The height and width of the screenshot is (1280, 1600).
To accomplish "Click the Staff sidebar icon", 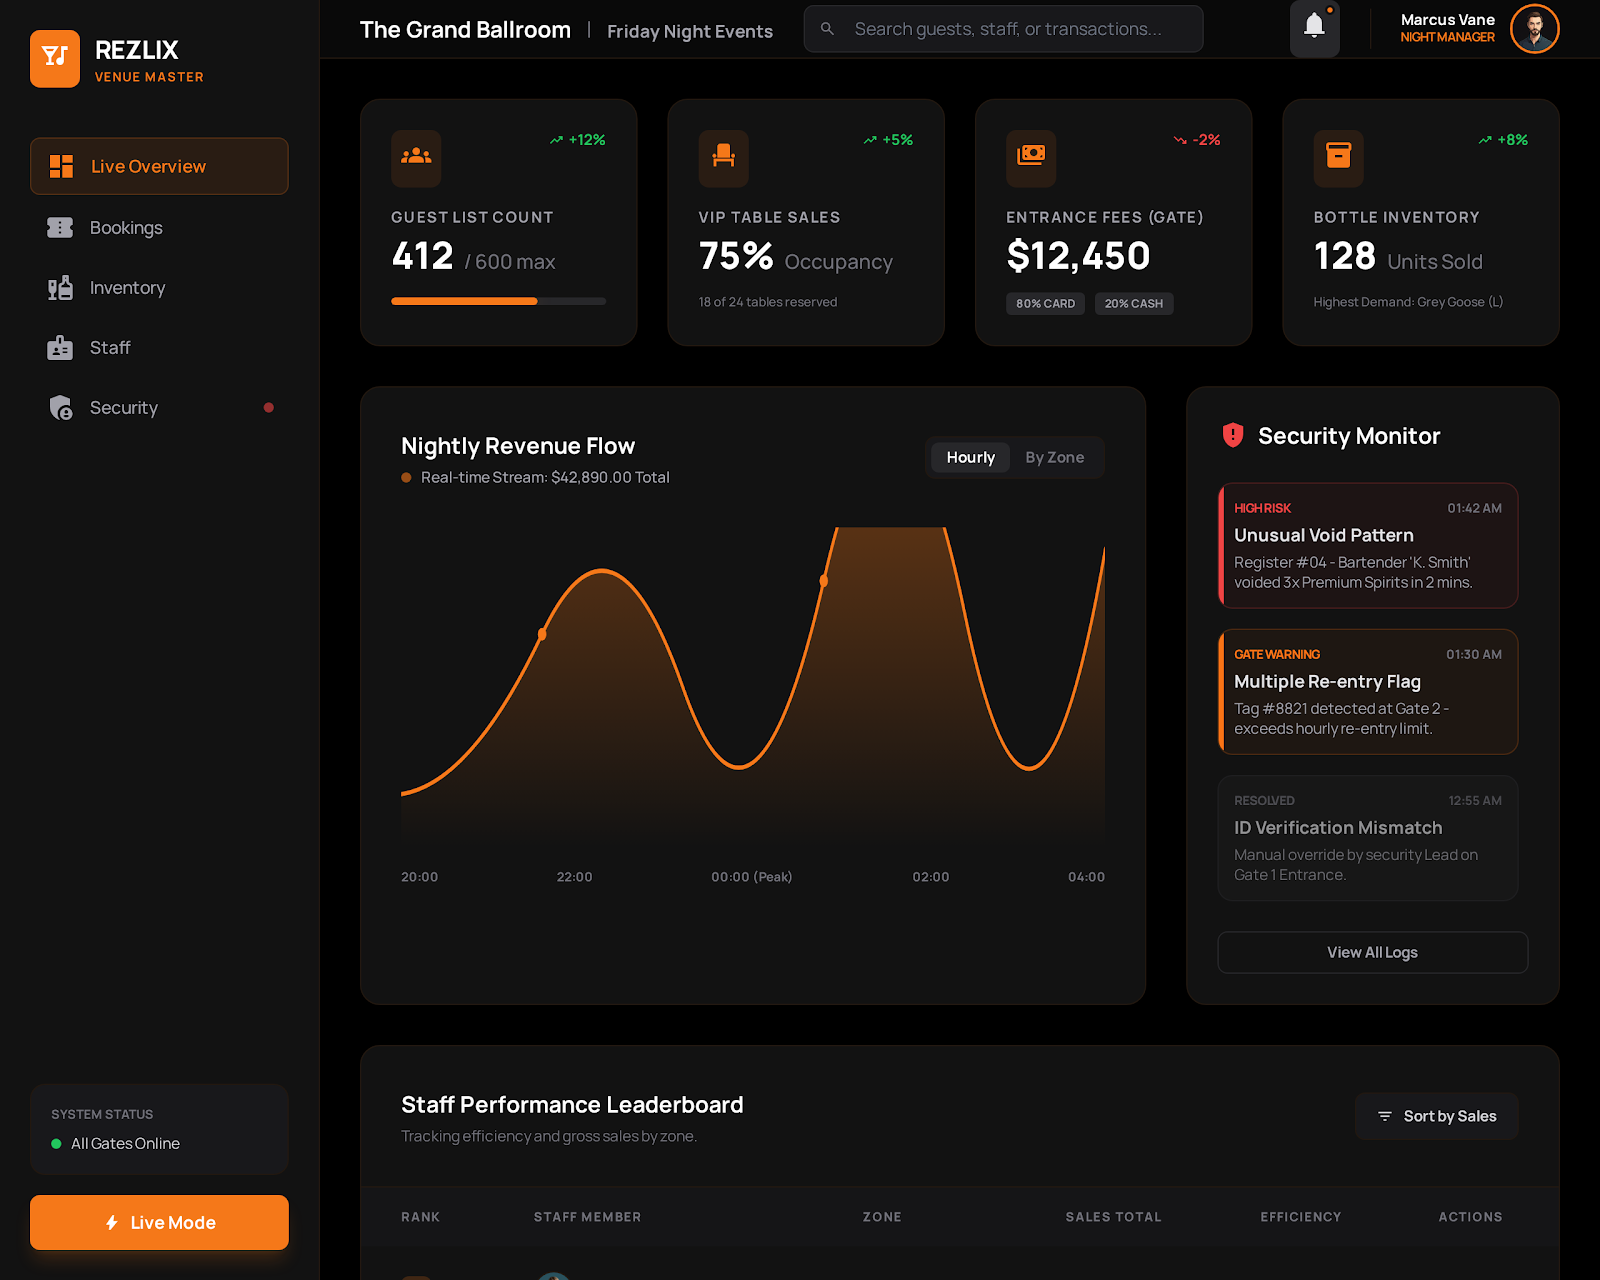I will 60,347.
